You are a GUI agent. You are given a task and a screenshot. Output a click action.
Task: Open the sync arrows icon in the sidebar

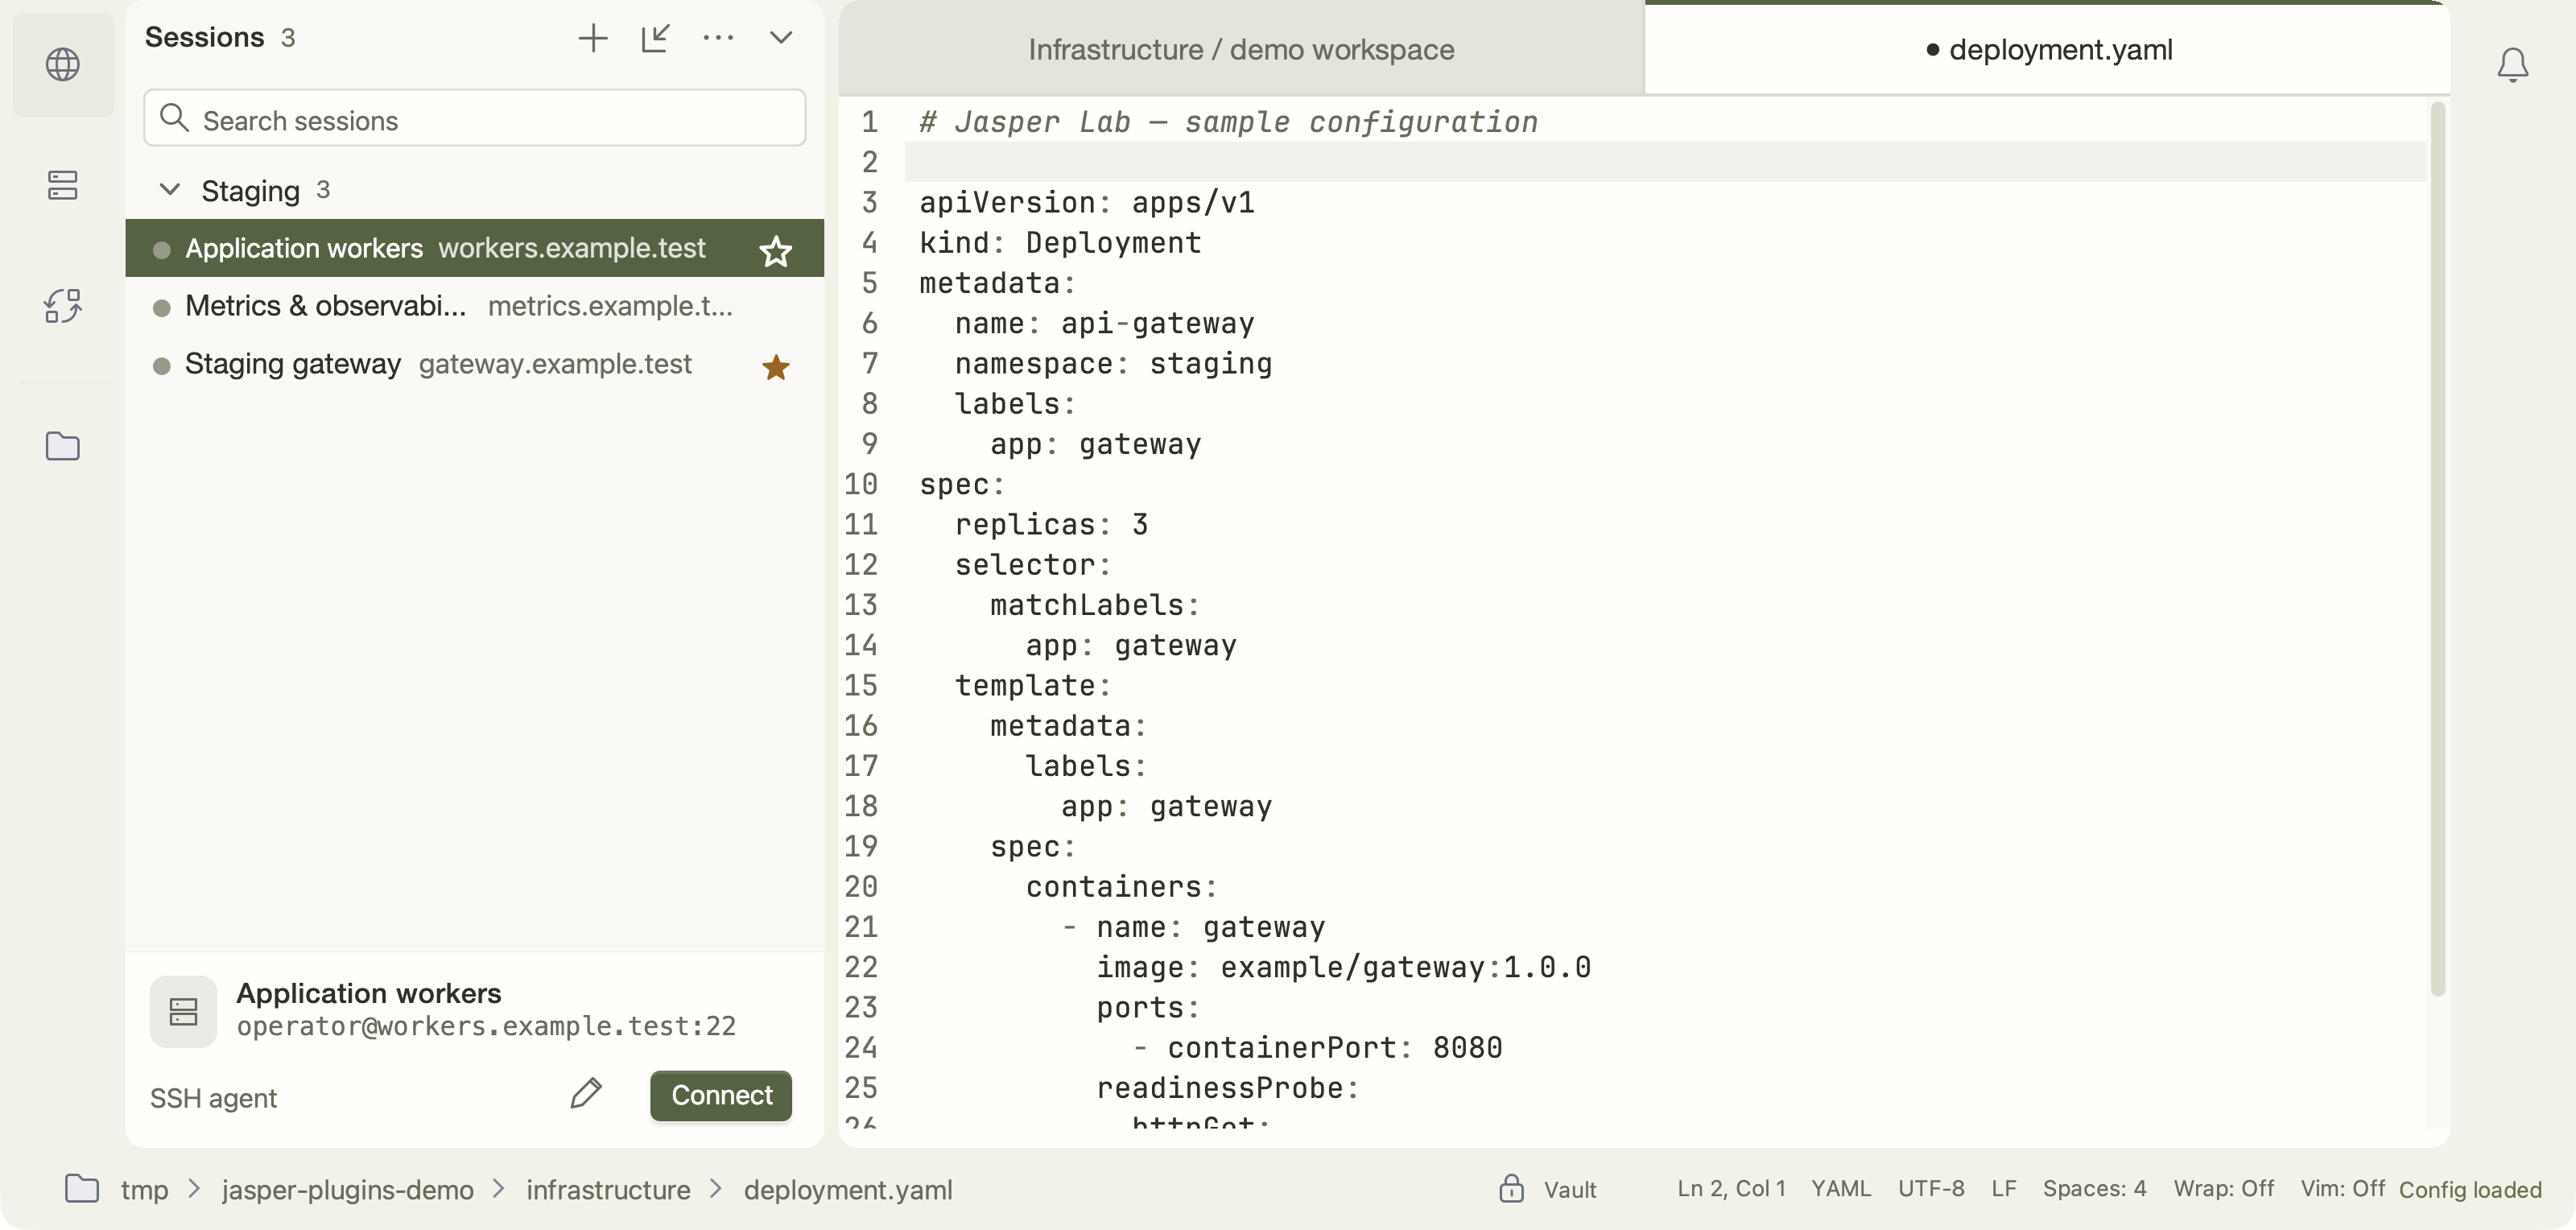pos(63,306)
